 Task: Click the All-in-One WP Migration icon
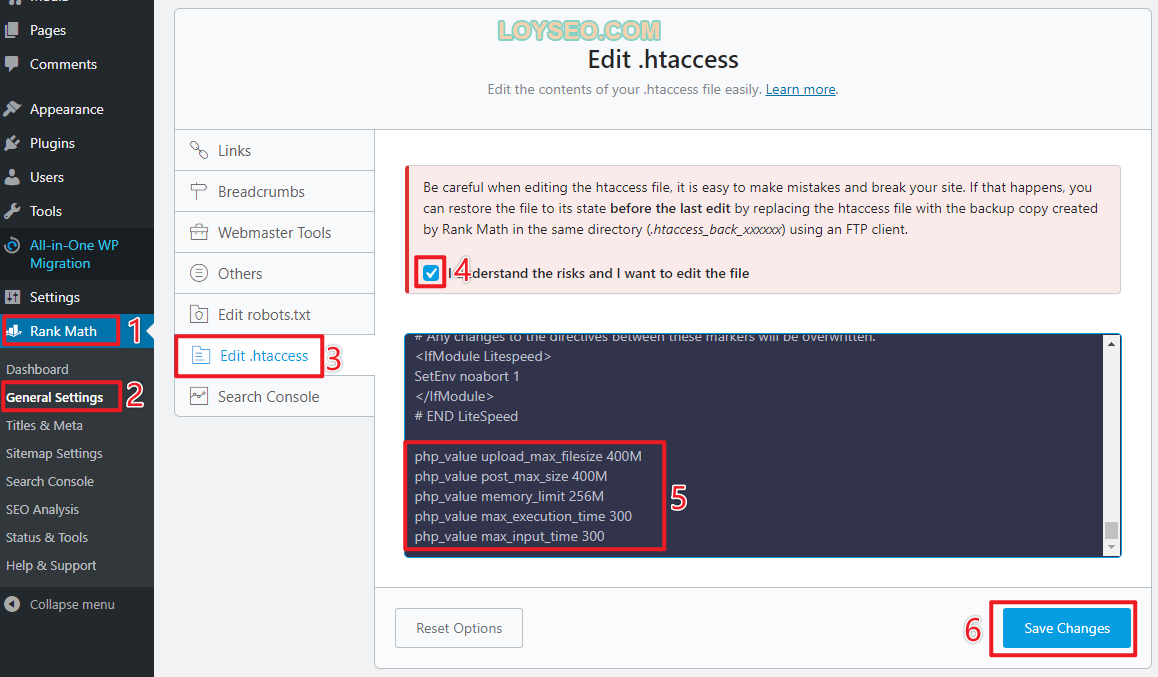(12, 246)
